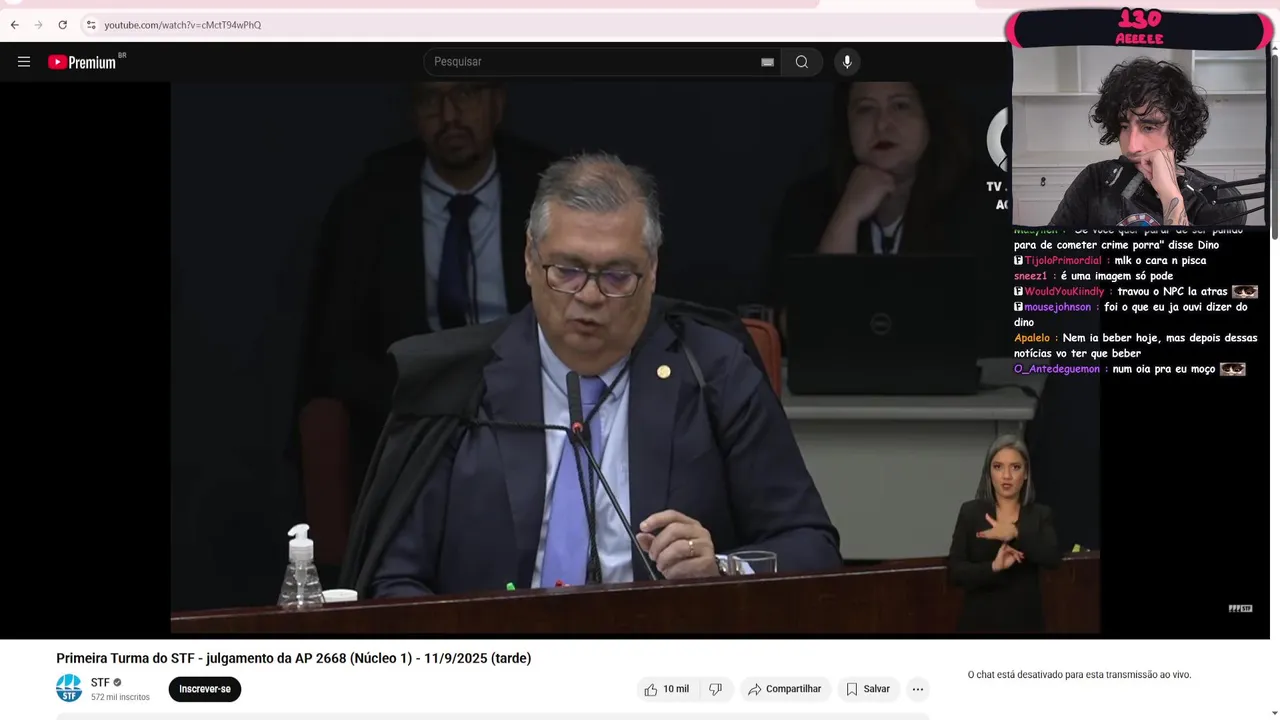Click the eyes emote in O_Antedeguemon message
Image resolution: width=1280 pixels, height=720 pixels.
coord(1233,369)
